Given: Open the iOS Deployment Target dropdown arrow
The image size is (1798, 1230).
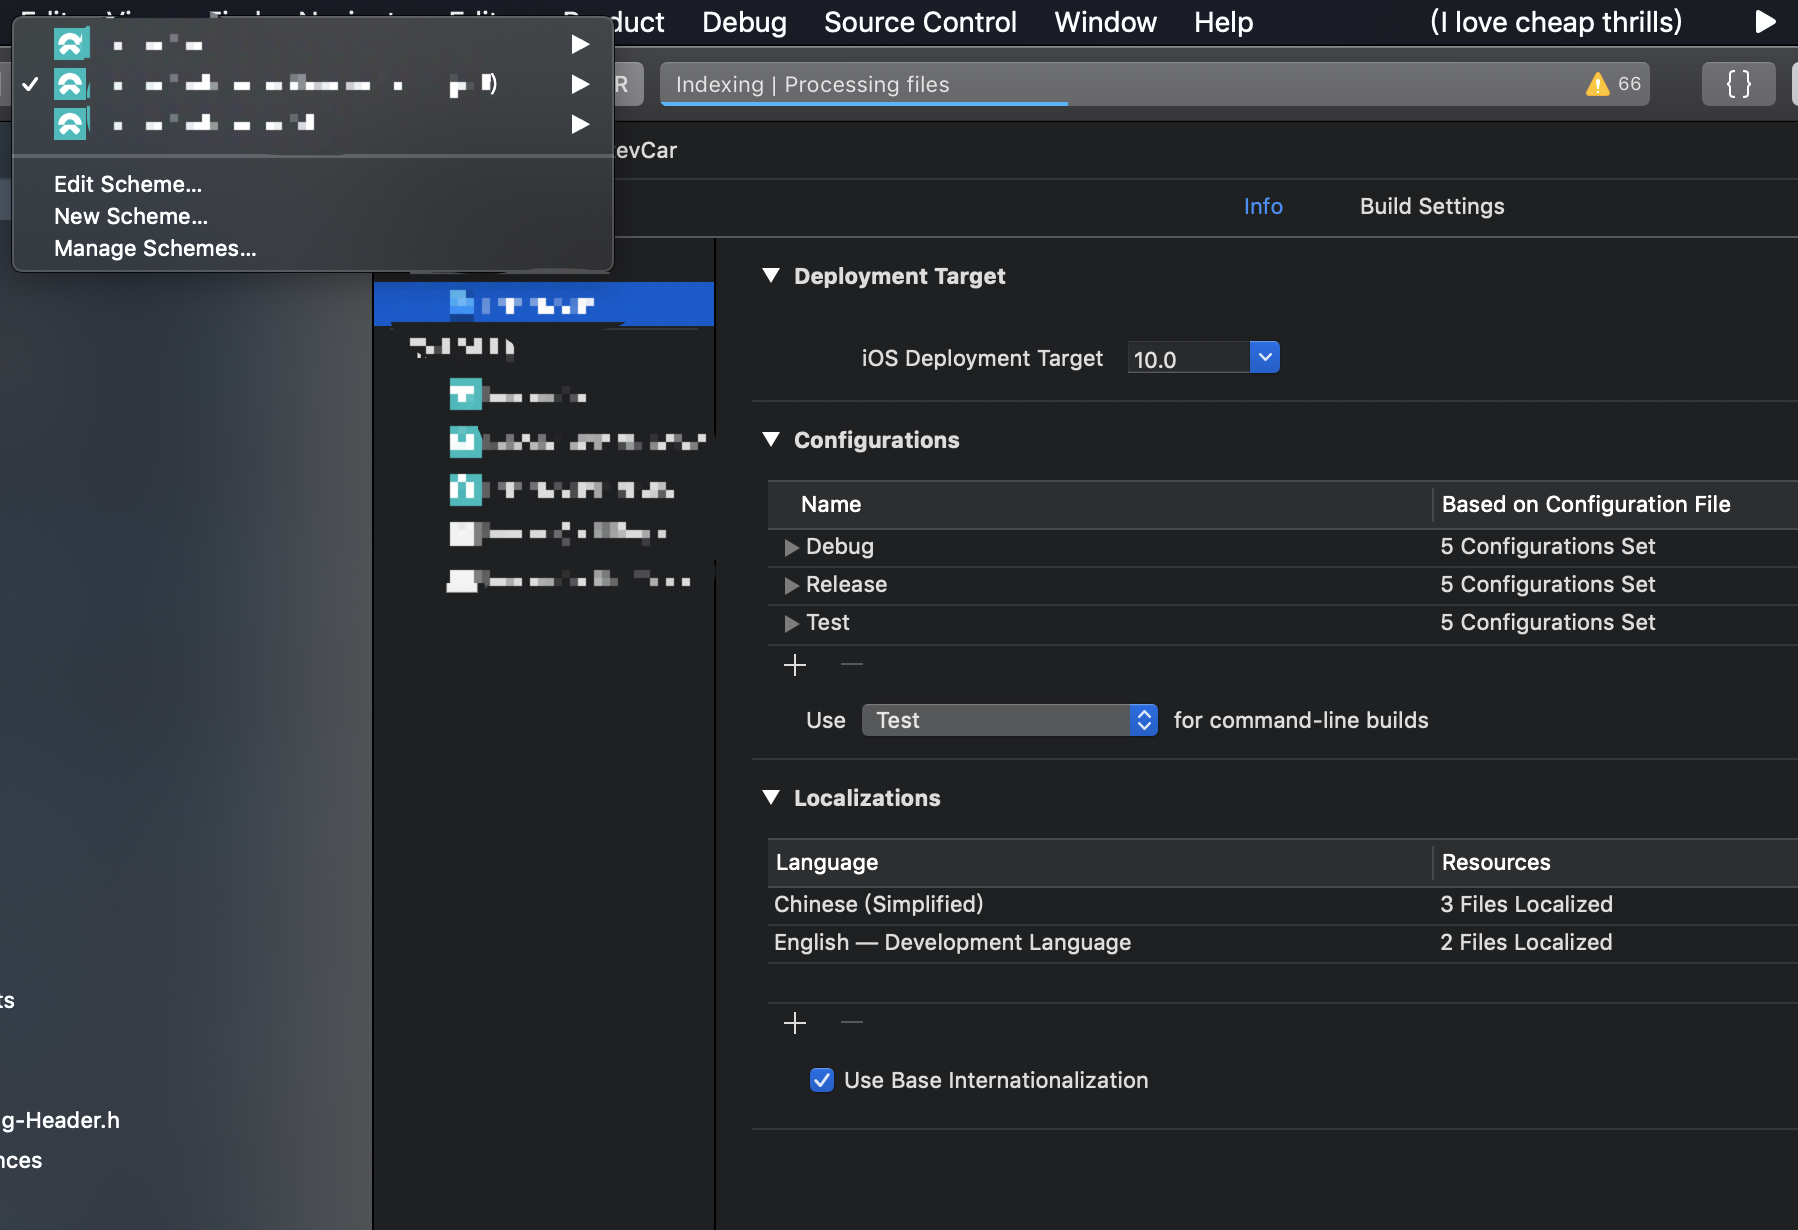Looking at the screenshot, I should [1265, 357].
